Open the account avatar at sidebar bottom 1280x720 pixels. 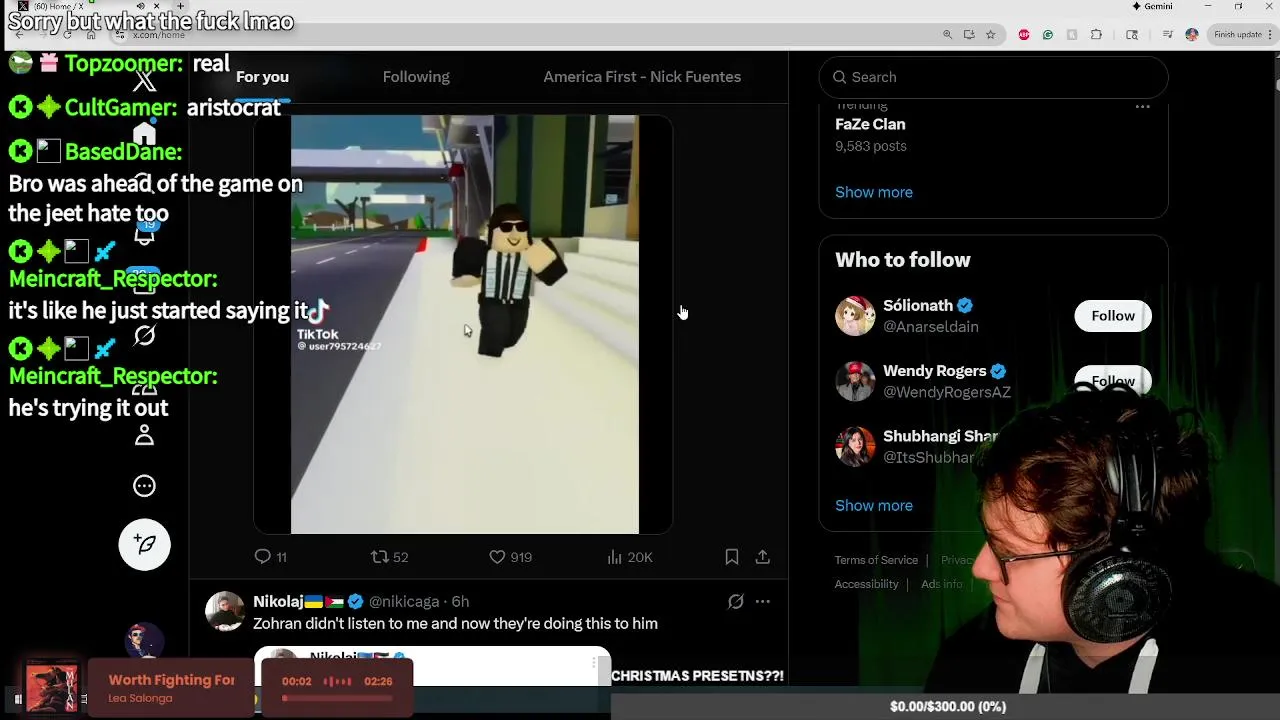pos(144,640)
